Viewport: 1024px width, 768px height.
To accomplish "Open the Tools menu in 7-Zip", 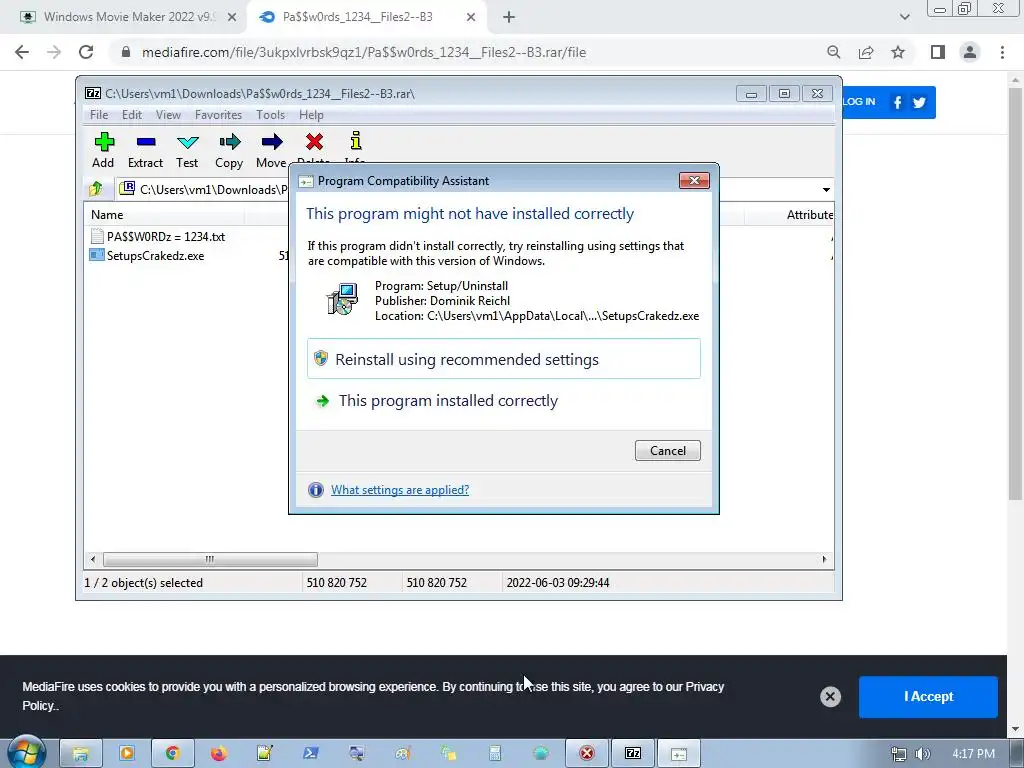I will pyautogui.click(x=270, y=115).
